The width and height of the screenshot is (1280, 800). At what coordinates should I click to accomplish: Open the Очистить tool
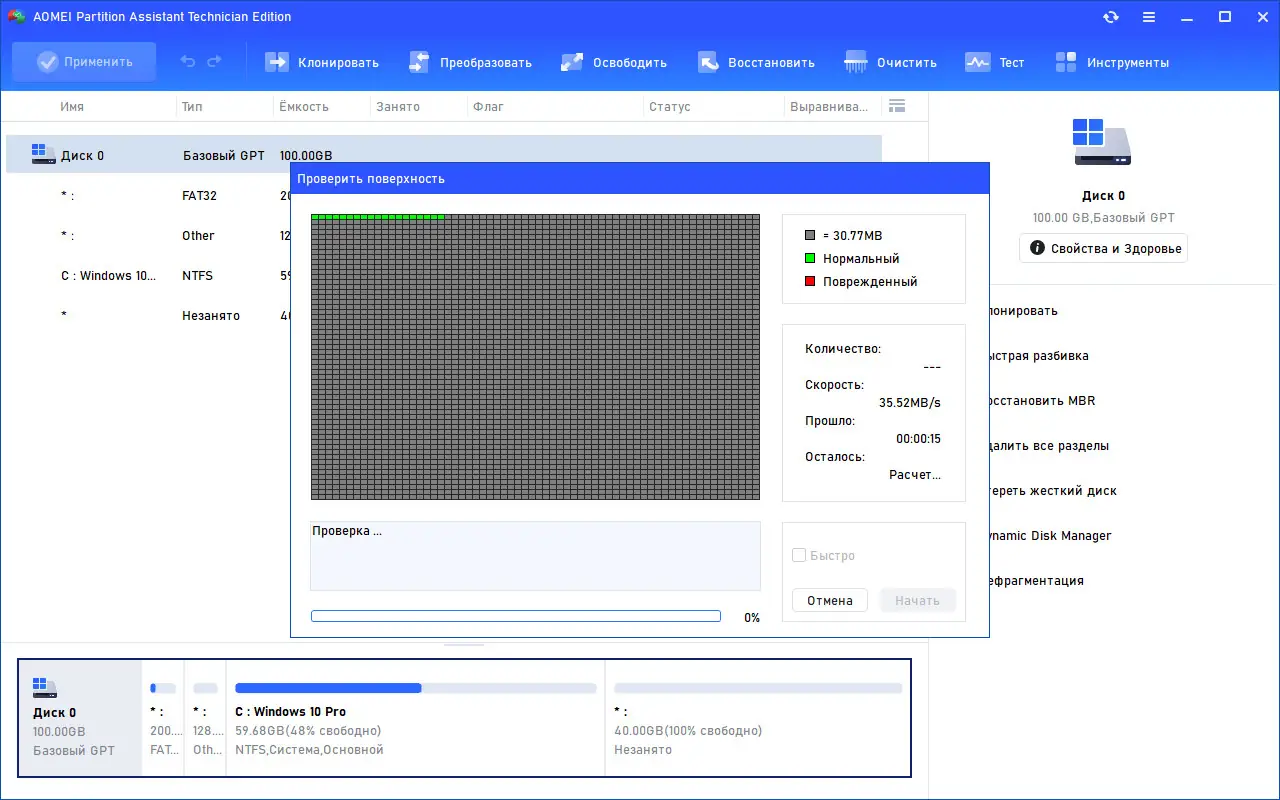click(890, 62)
